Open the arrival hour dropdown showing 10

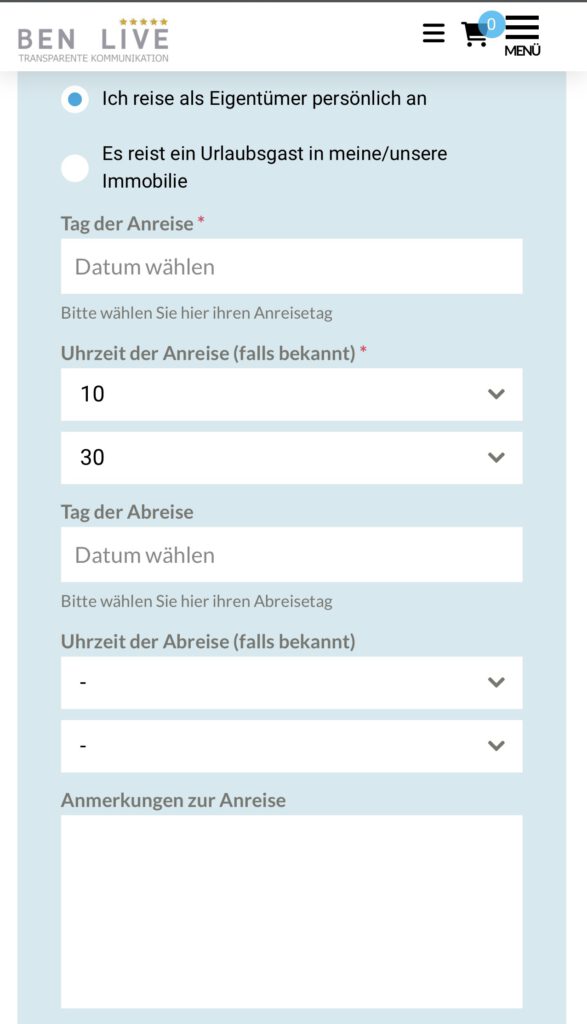[291, 394]
